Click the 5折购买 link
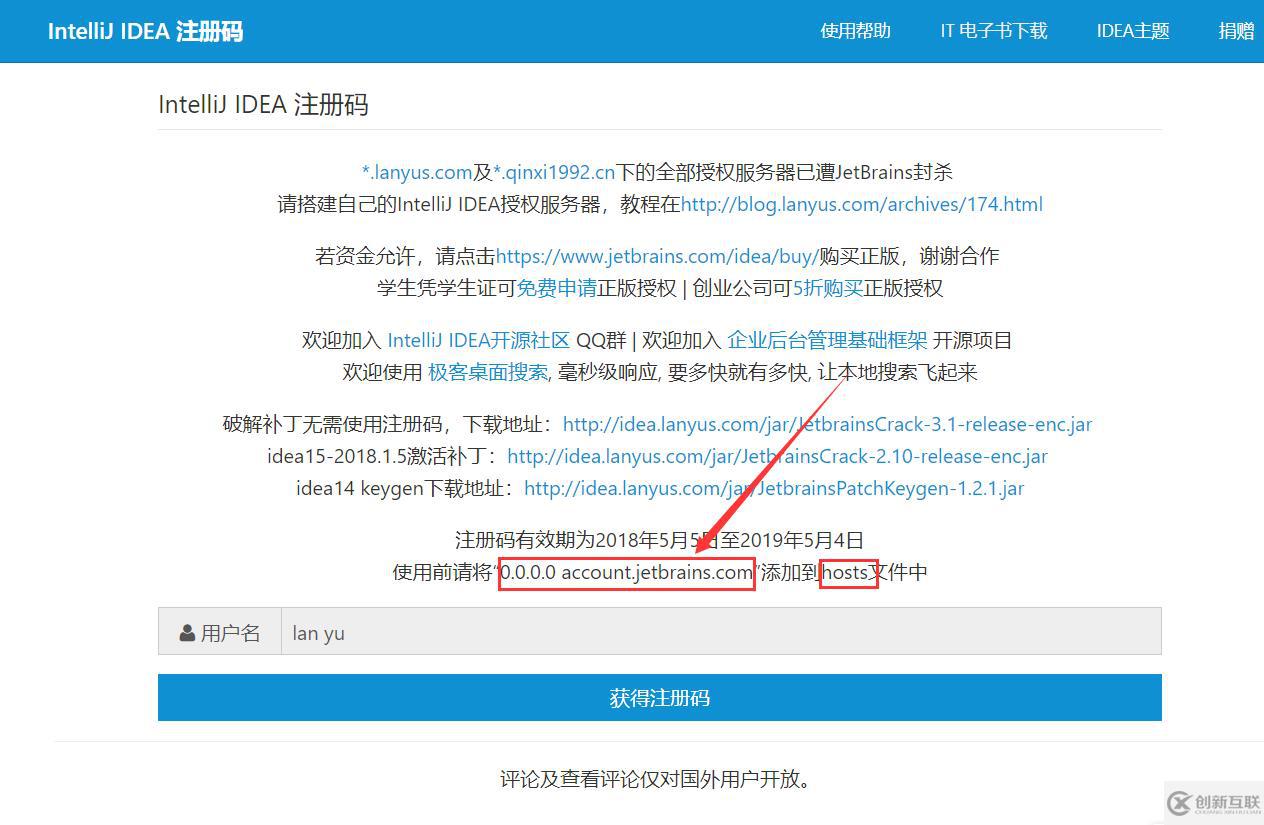The width and height of the screenshot is (1264, 825). click(827, 288)
